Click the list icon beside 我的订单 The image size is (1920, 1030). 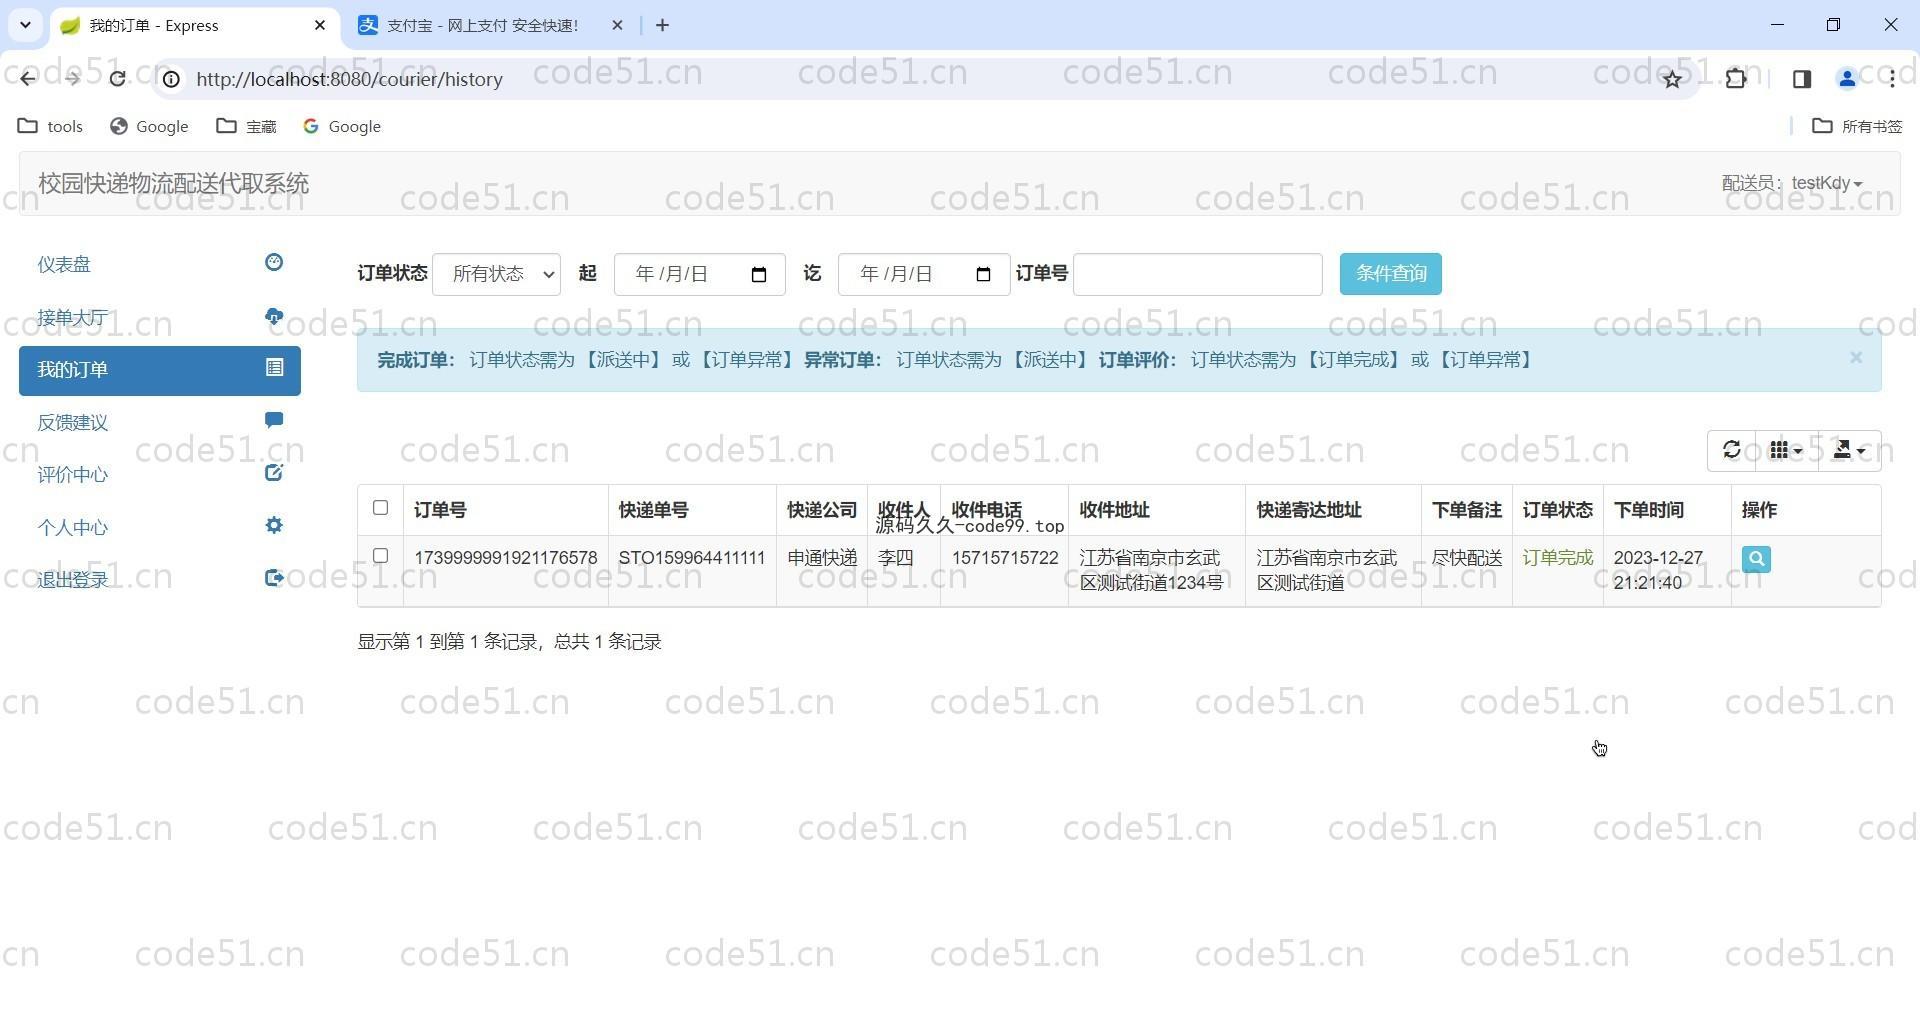pos(274,367)
